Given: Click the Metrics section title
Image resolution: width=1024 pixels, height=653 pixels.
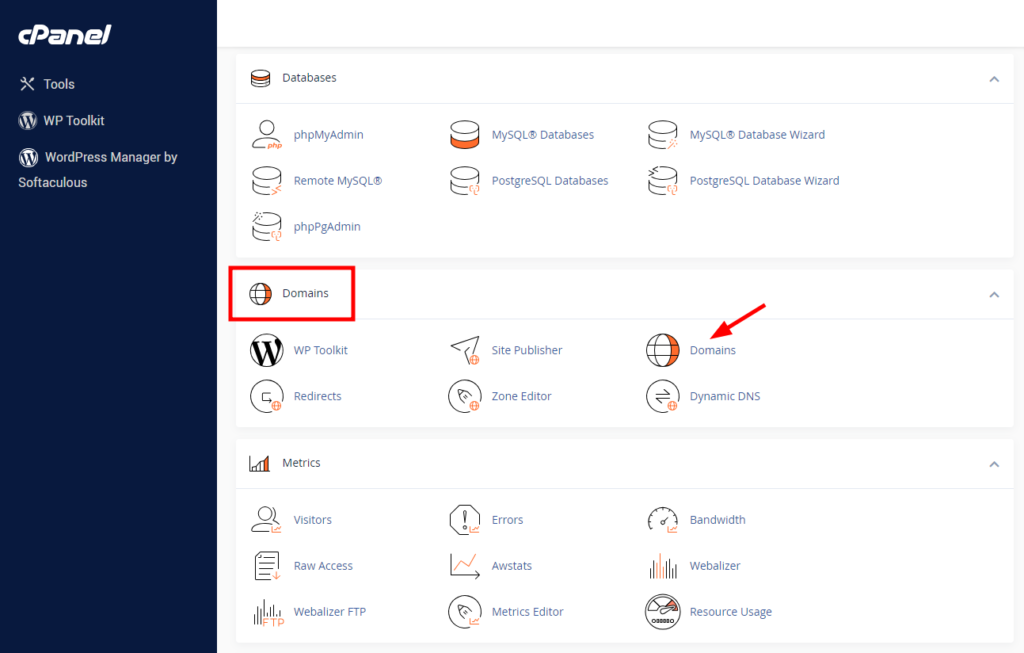Looking at the screenshot, I should (301, 463).
